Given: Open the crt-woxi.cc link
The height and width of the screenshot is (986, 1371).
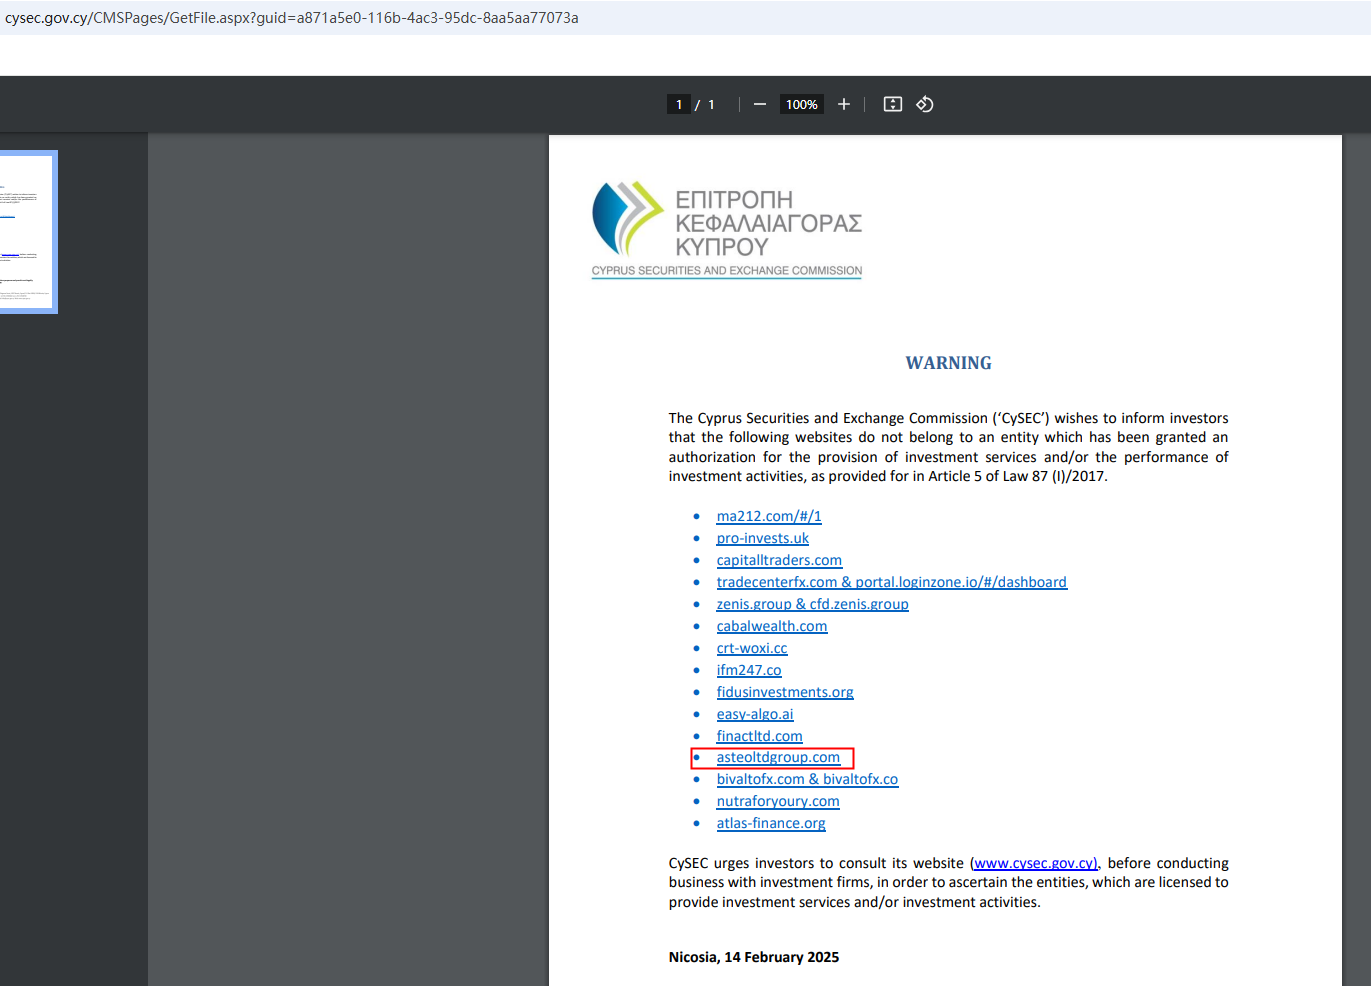Looking at the screenshot, I should 752,648.
